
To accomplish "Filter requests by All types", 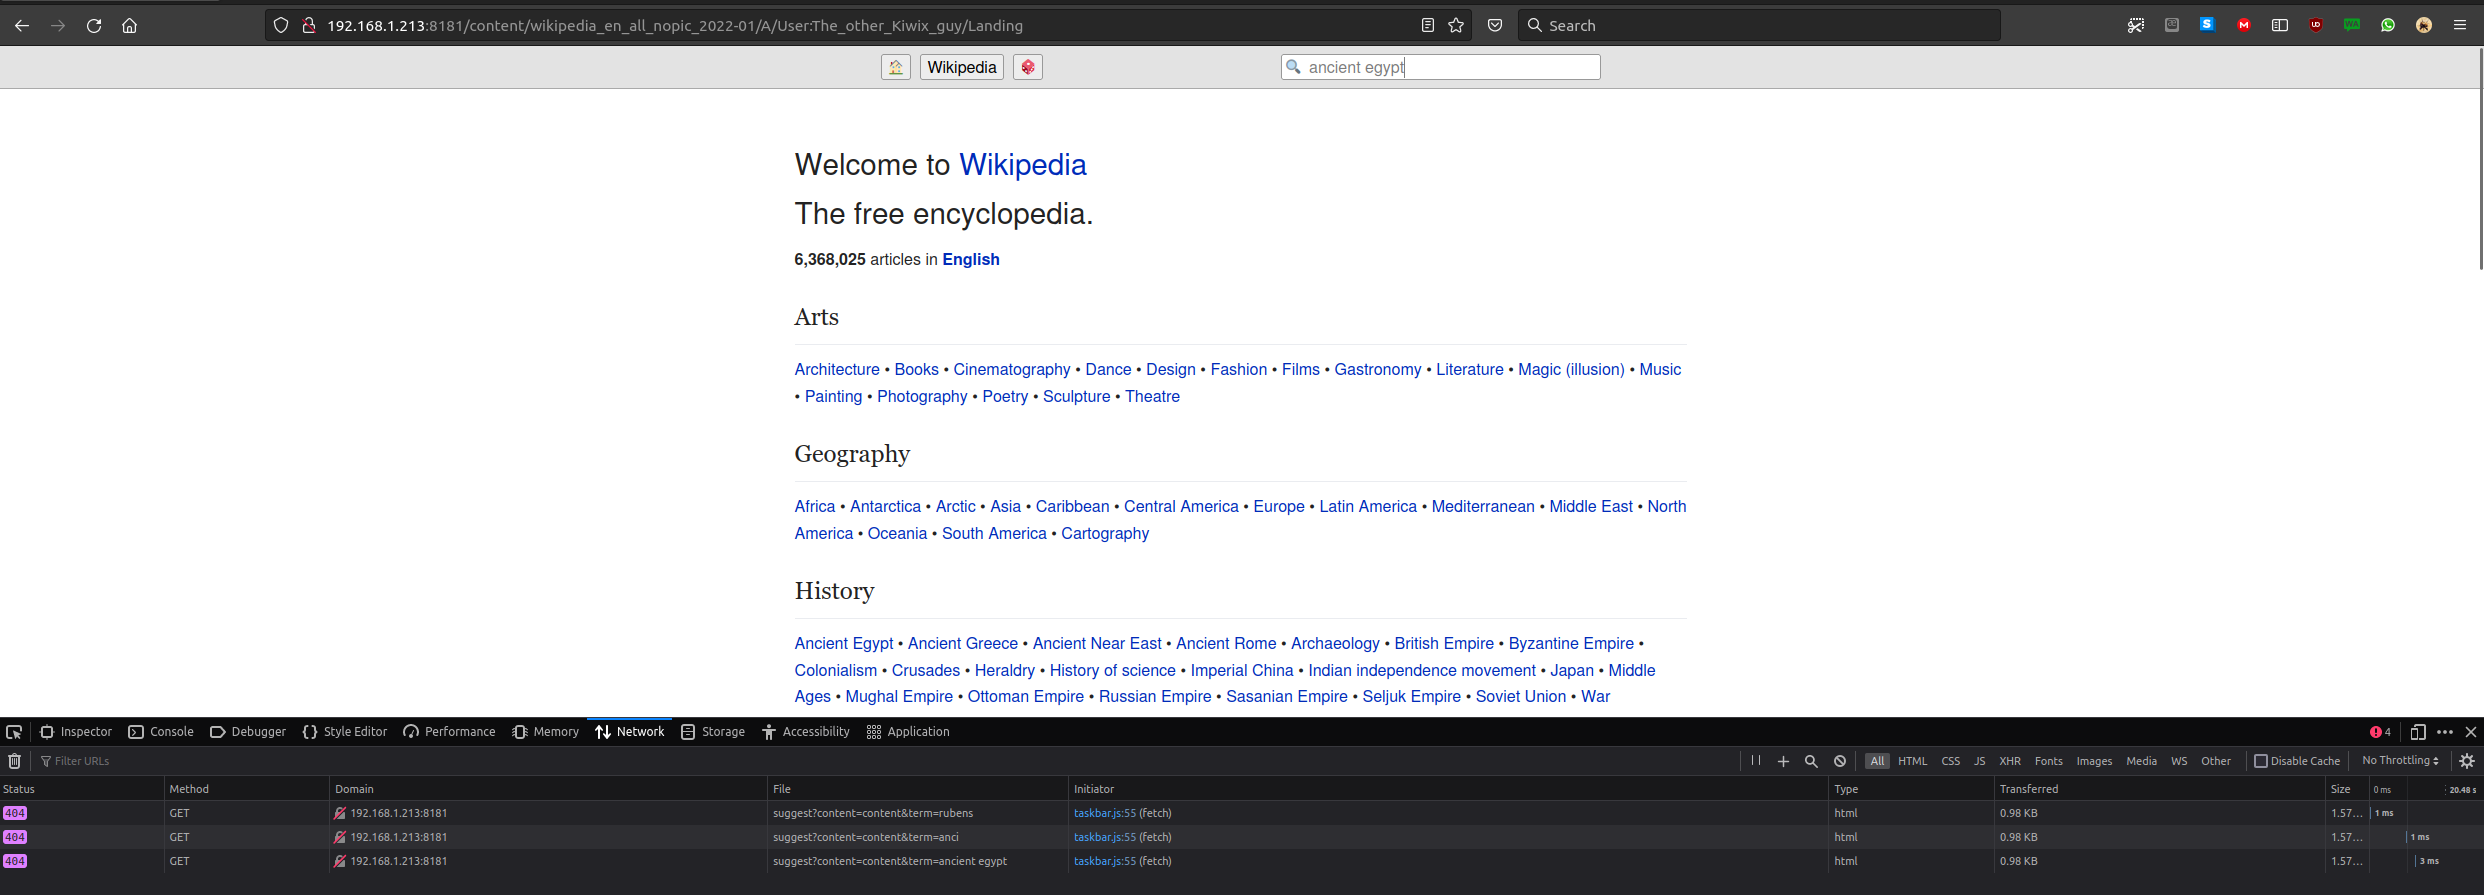I will (1877, 761).
